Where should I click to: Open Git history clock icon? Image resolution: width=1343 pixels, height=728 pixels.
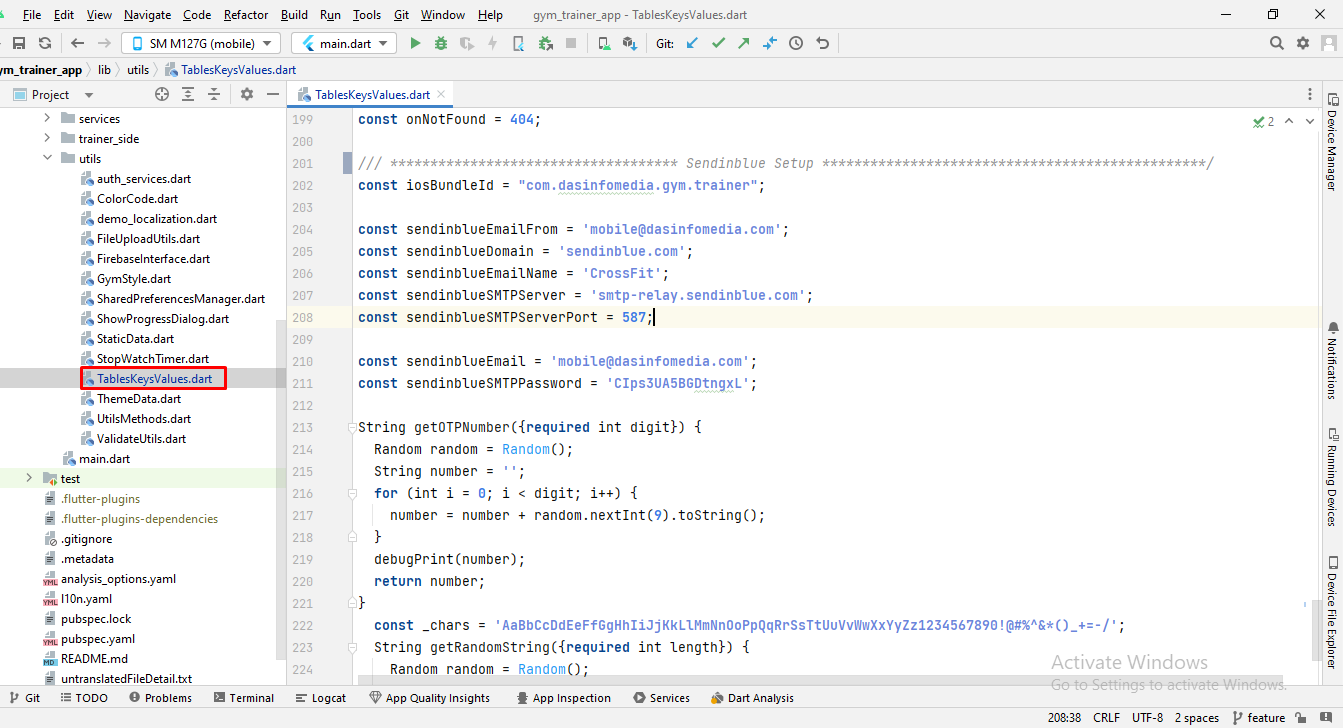[x=796, y=43]
